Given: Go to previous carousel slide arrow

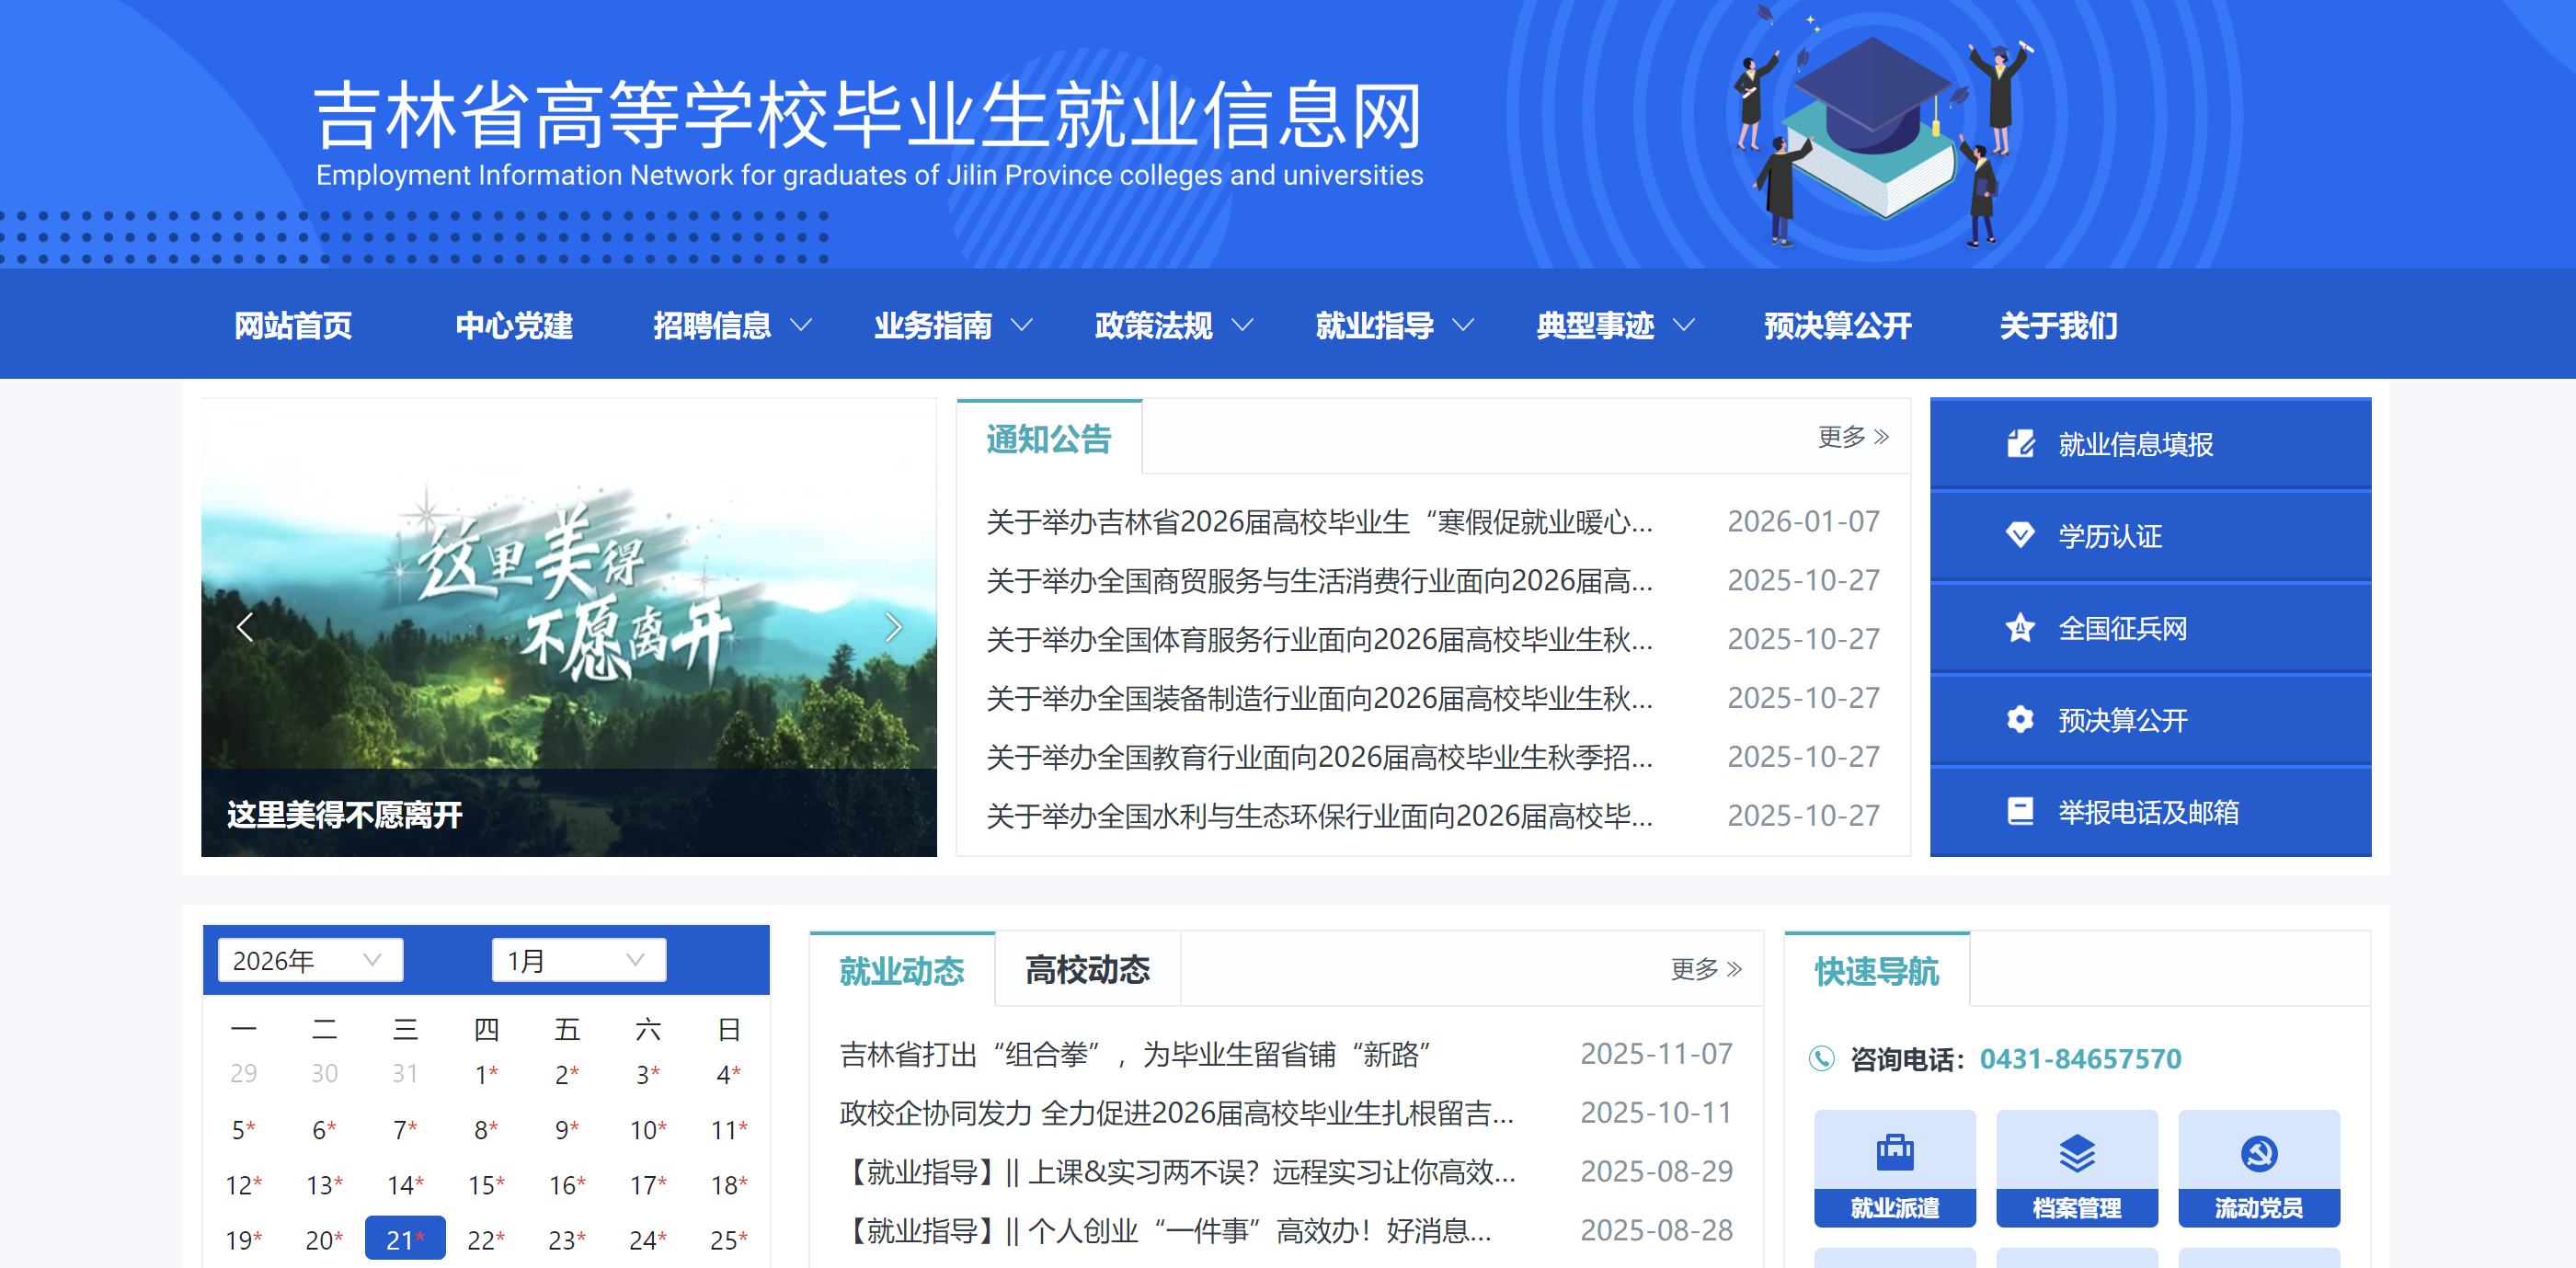Looking at the screenshot, I should (x=245, y=628).
